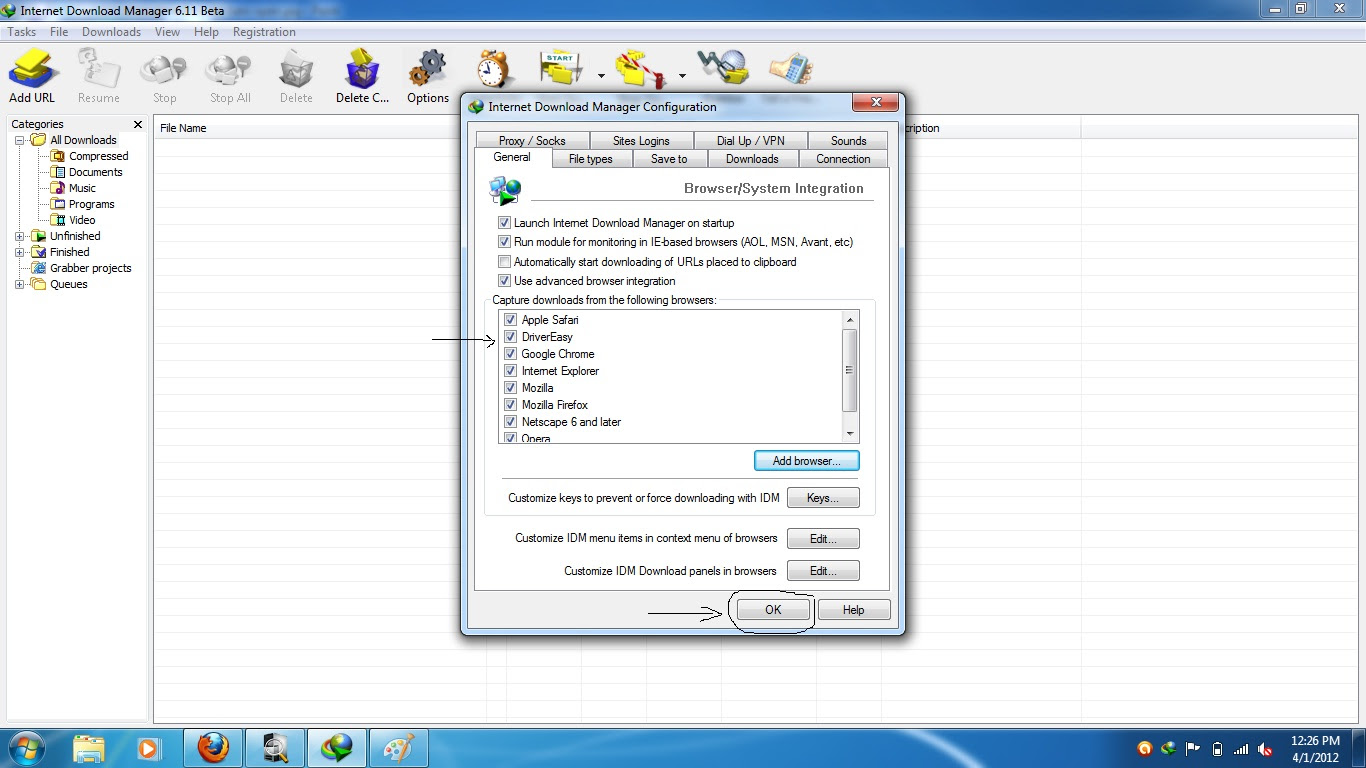Switch to the Sounds tab

coord(848,141)
